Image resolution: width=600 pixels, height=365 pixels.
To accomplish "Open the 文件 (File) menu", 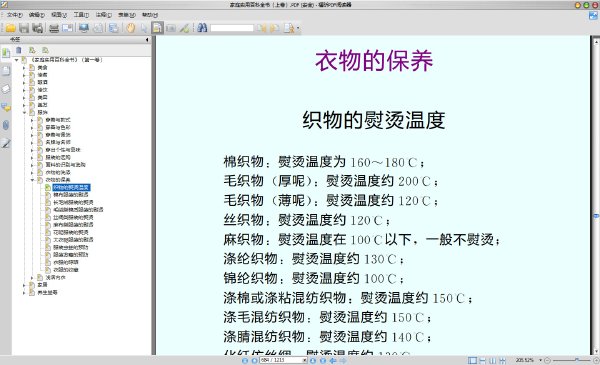I will tap(15, 15).
